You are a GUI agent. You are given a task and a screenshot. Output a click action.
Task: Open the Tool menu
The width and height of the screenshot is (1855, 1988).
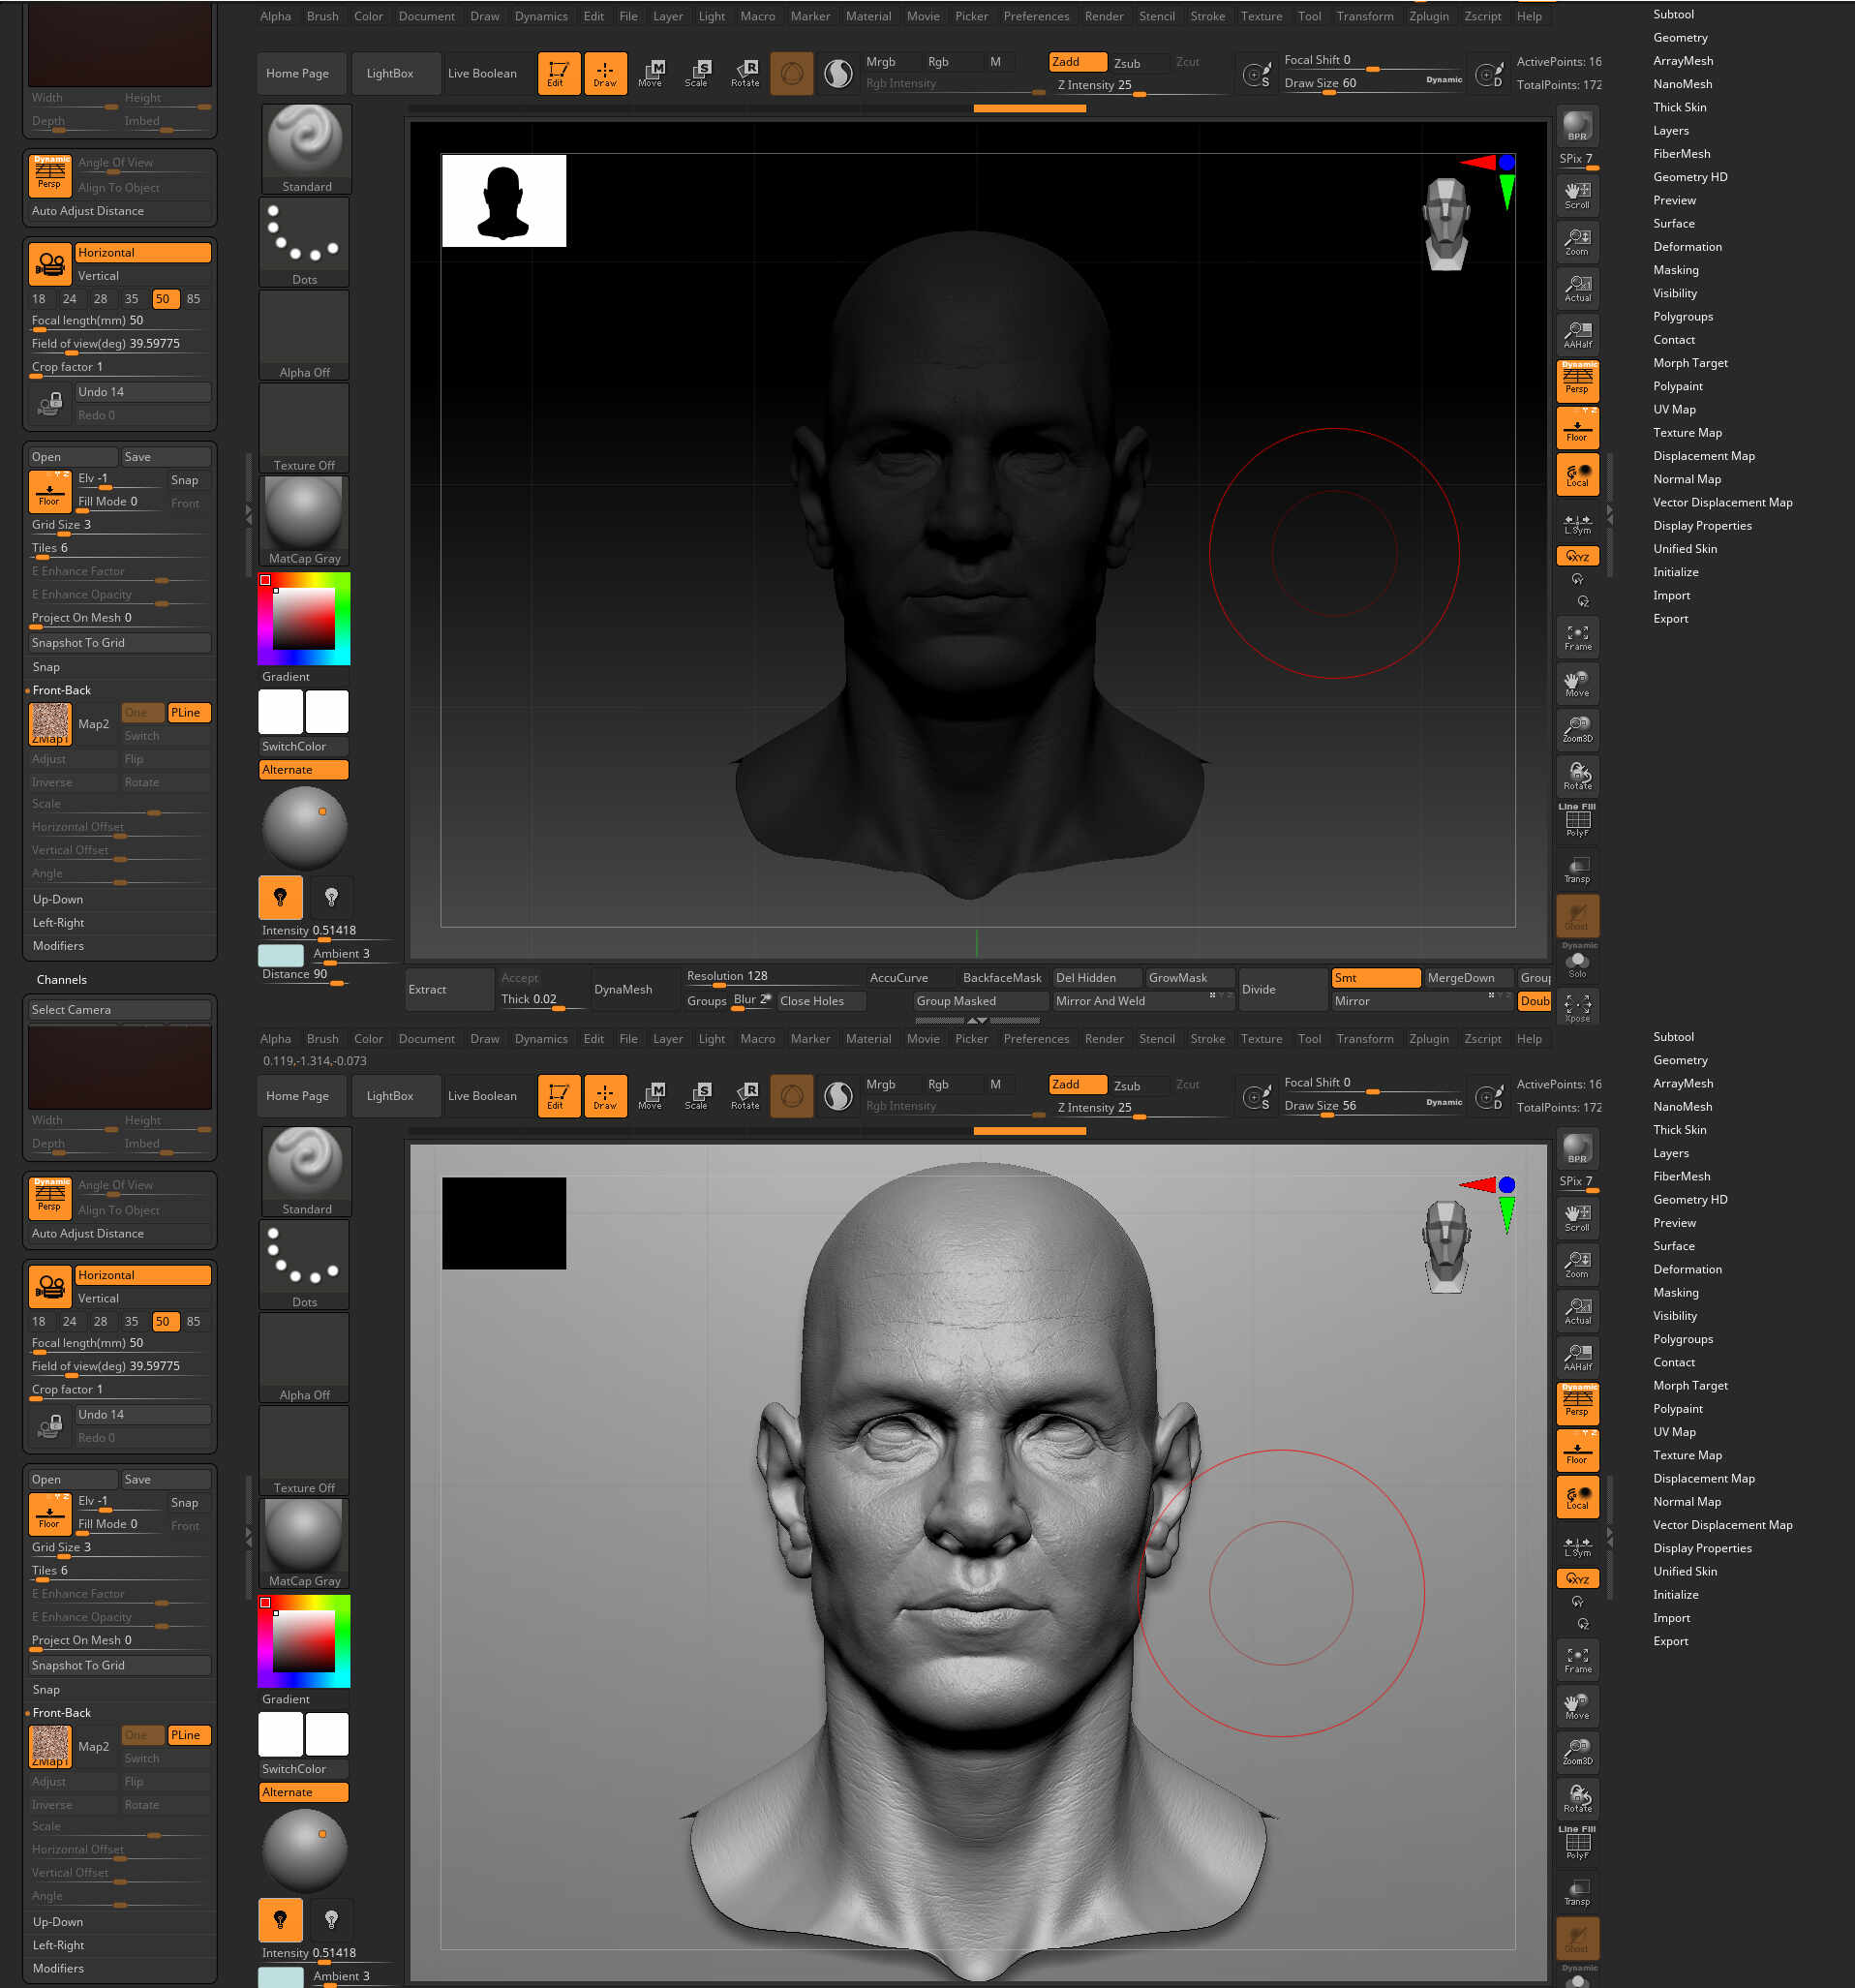click(1310, 16)
